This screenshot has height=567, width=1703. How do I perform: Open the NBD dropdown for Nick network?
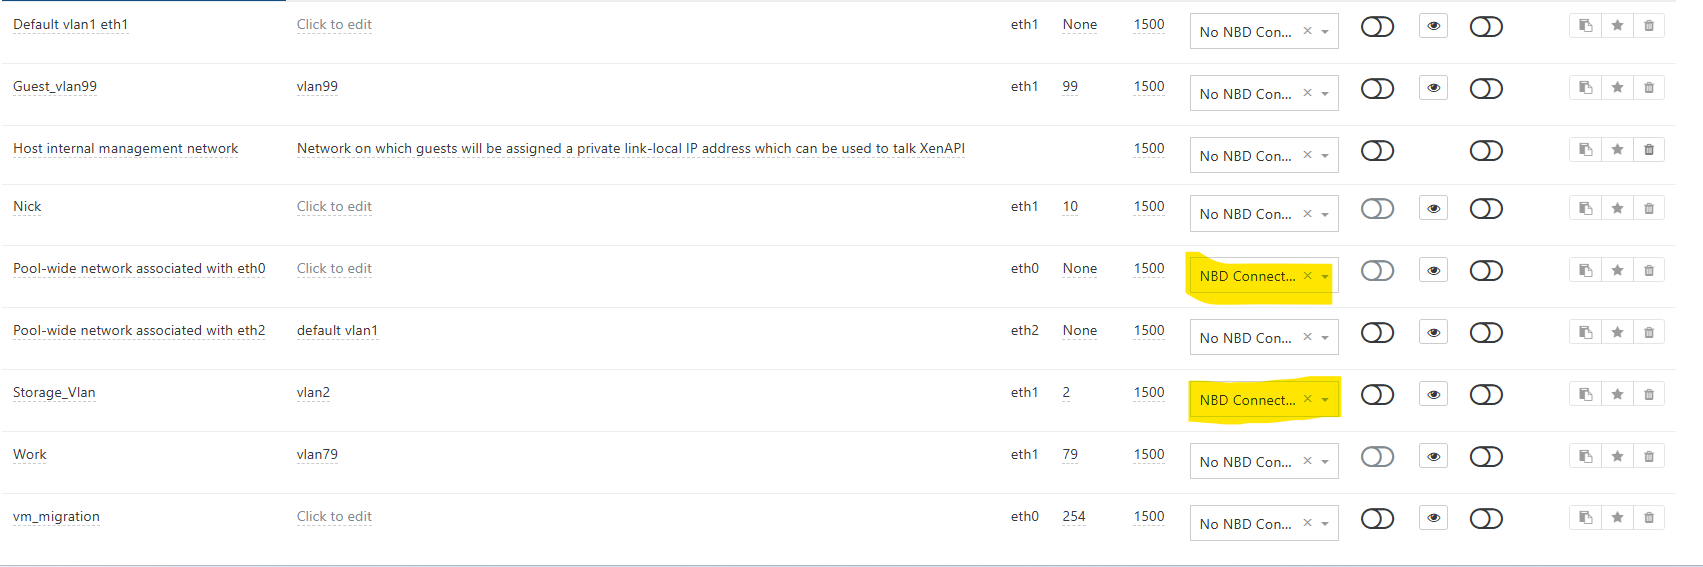point(1325,214)
